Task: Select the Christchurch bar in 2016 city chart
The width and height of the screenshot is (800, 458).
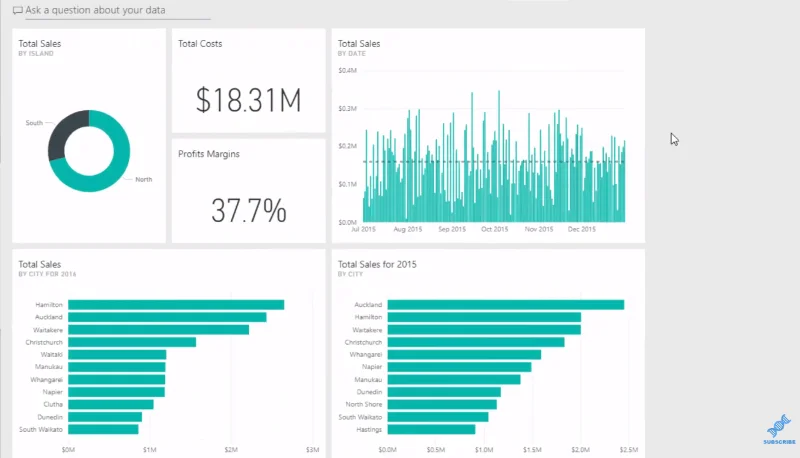Action: tap(132, 342)
